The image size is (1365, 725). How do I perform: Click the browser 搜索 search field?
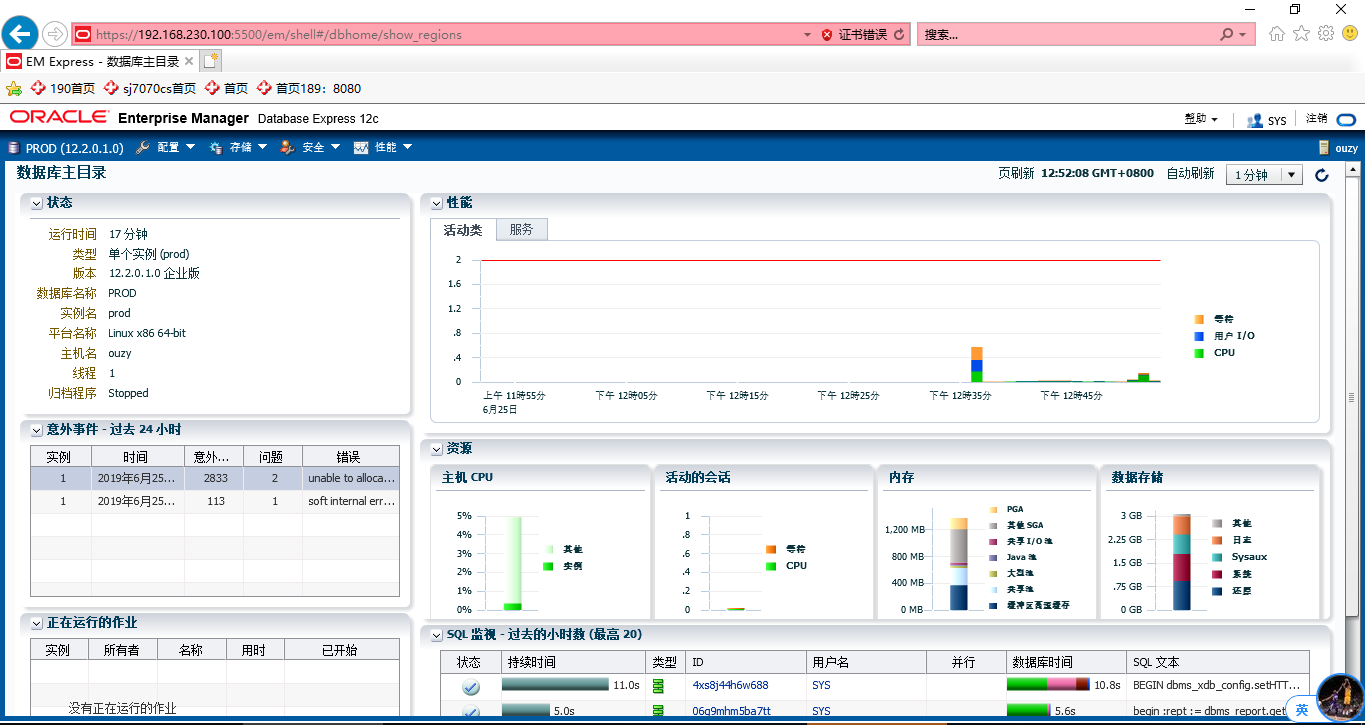pyautogui.click(x=1068, y=35)
